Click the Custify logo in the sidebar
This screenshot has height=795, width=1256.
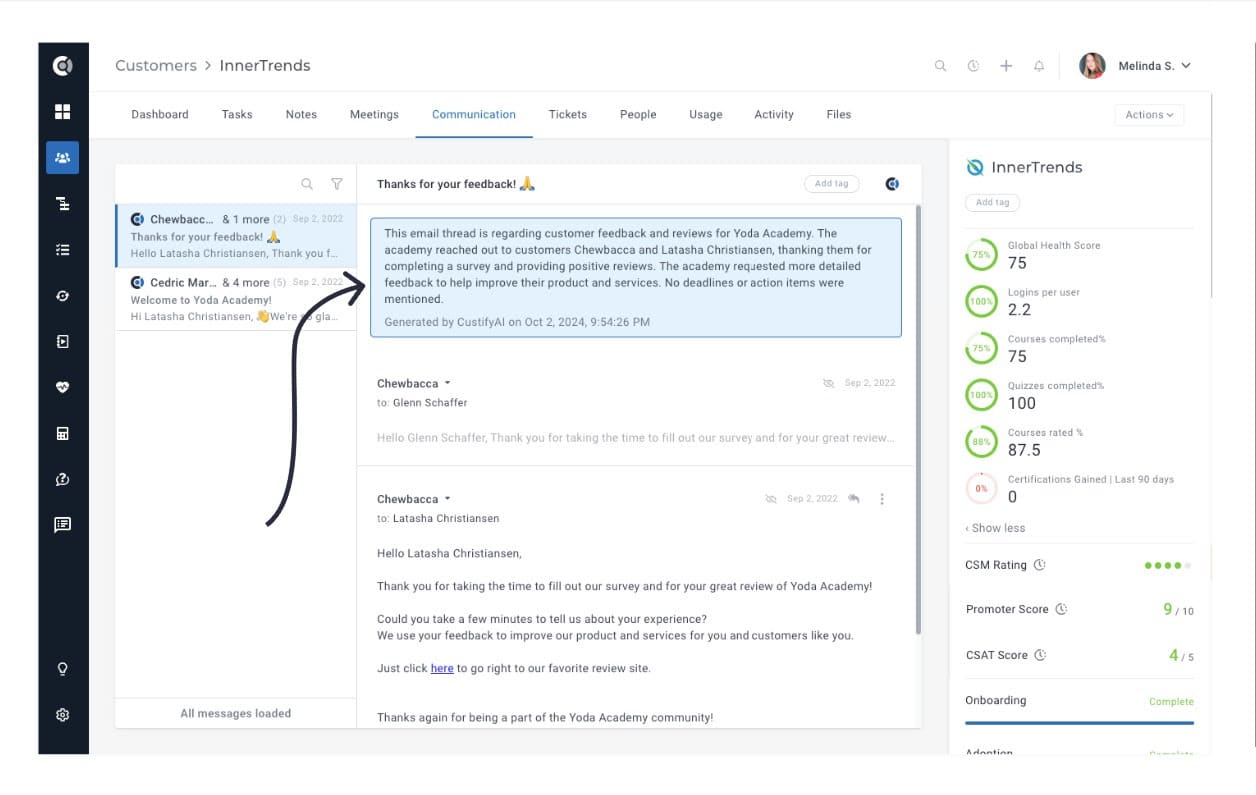(x=62, y=66)
